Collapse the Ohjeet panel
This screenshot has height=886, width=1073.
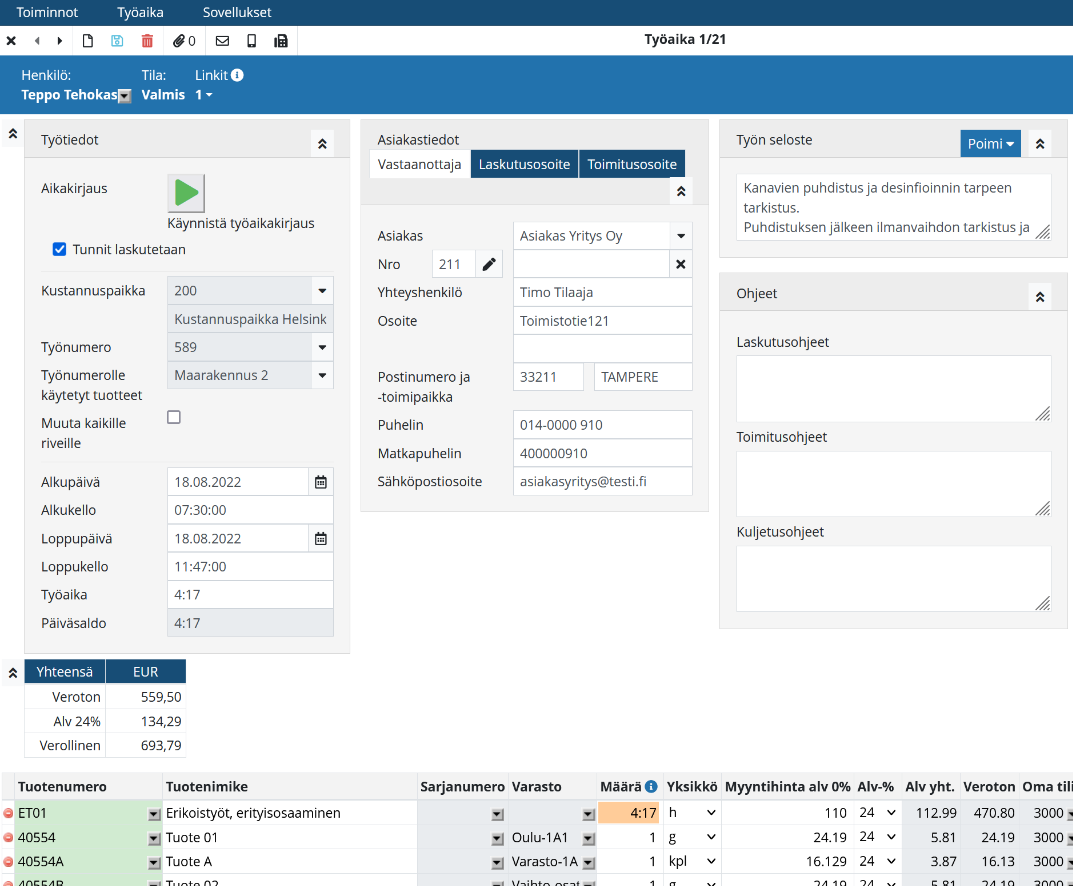[x=1040, y=296]
